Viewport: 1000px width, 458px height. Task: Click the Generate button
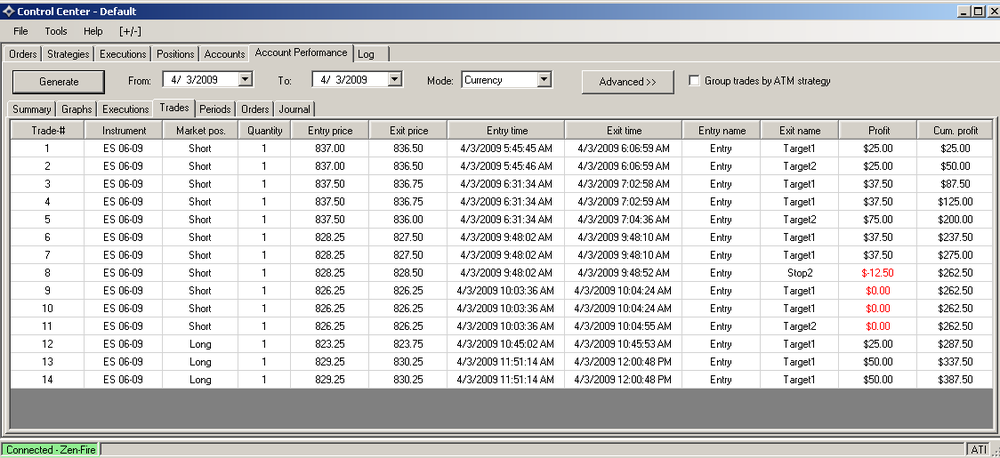pos(59,82)
